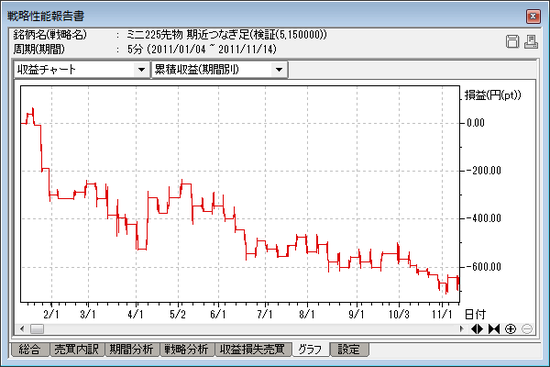Click the -200.00 axis label

(484, 171)
